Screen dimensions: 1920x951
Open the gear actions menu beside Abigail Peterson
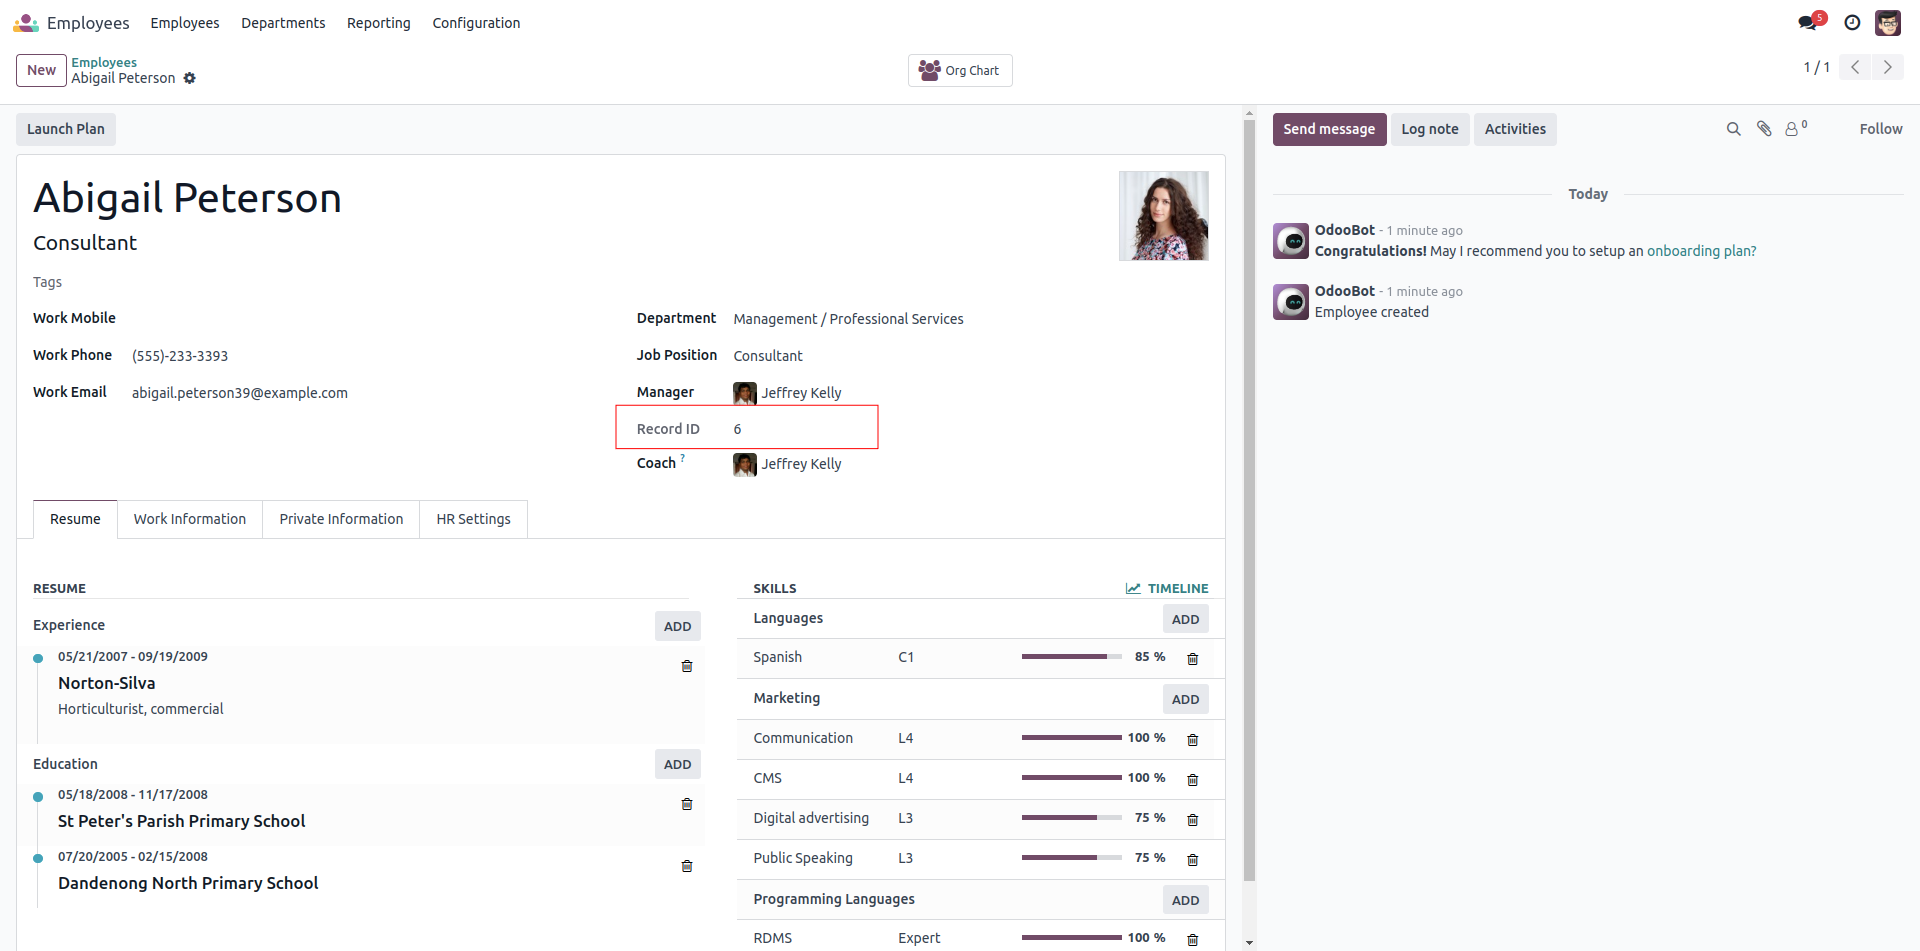coord(190,78)
